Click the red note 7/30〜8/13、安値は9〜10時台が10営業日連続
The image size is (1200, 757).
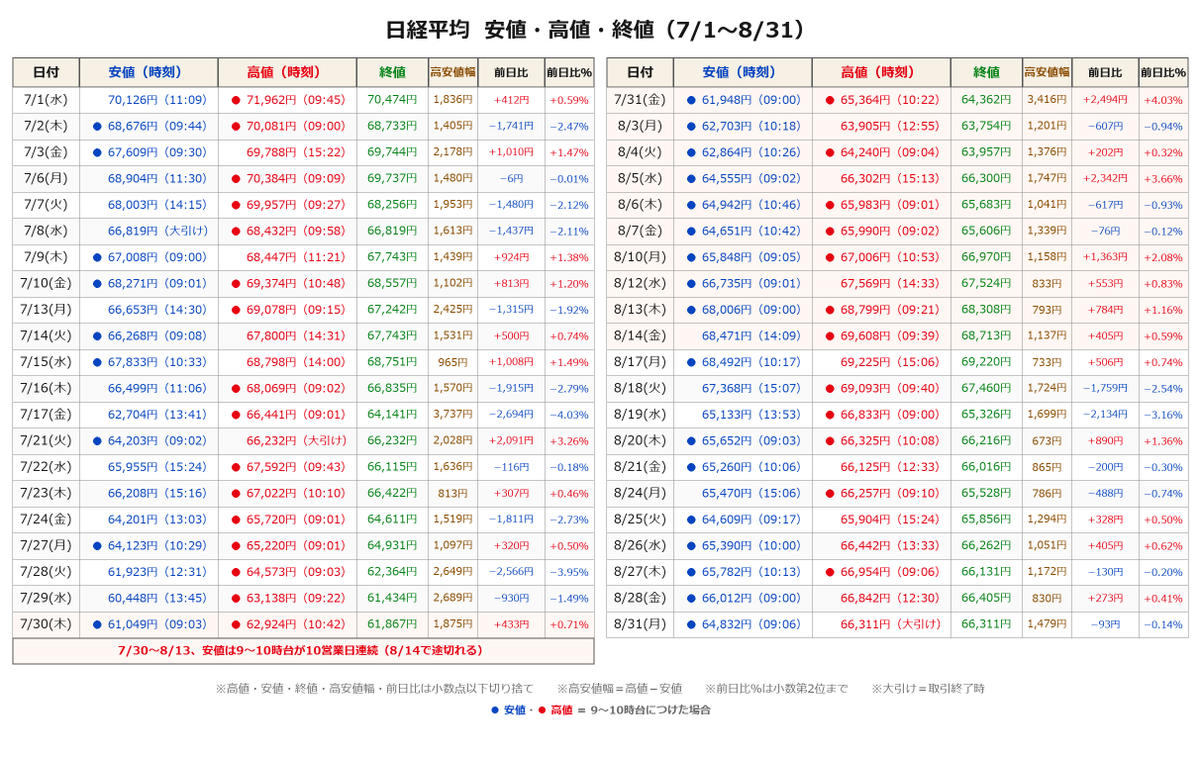(302, 650)
